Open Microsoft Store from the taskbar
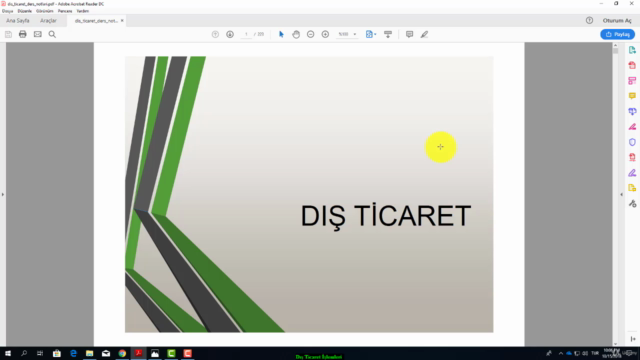The width and height of the screenshot is (640, 360). [x=57, y=353]
